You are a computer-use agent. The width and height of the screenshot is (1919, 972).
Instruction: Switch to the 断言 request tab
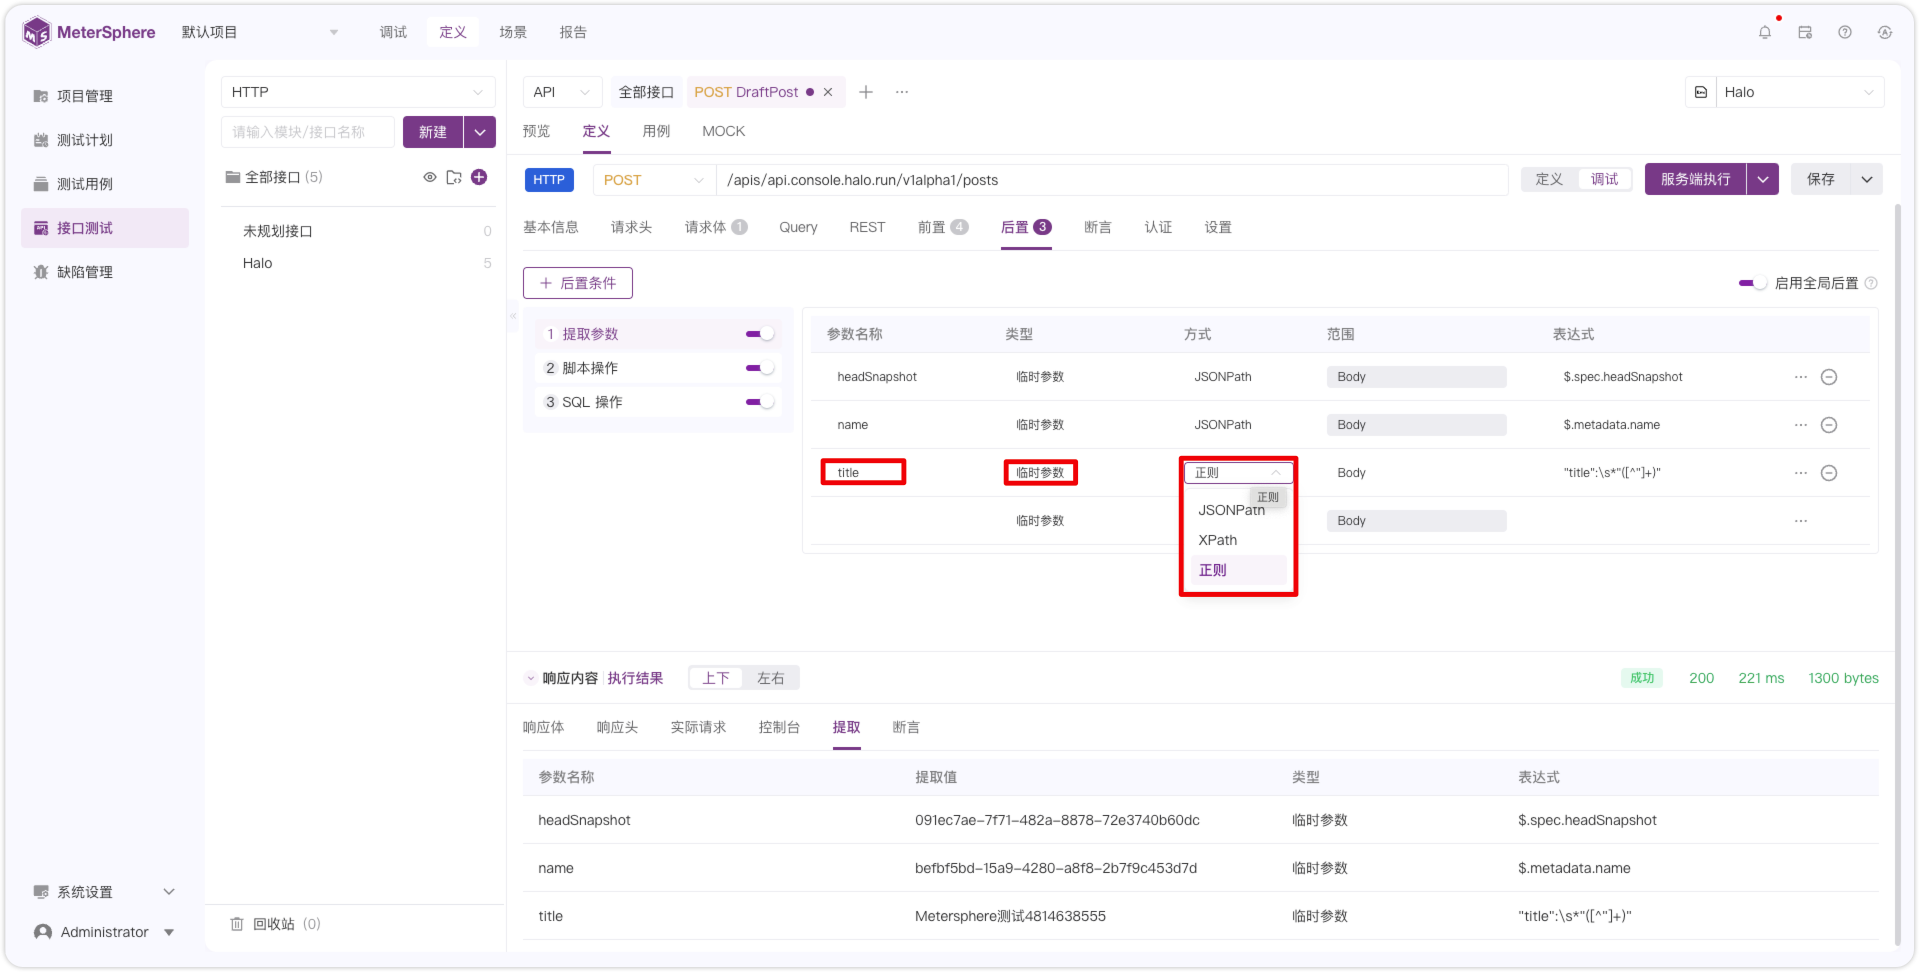click(x=1098, y=227)
